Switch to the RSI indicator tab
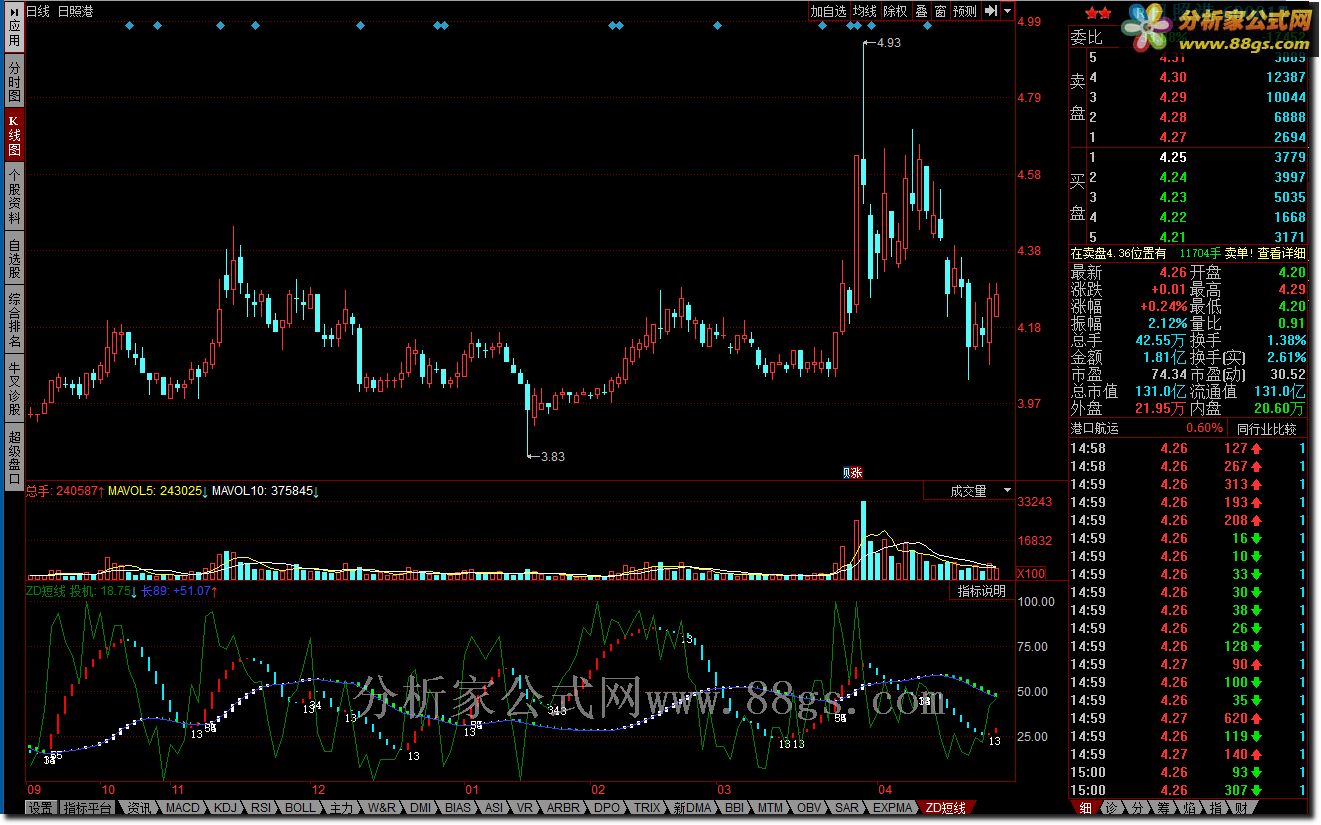This screenshot has height=825, width=1321. click(261, 807)
